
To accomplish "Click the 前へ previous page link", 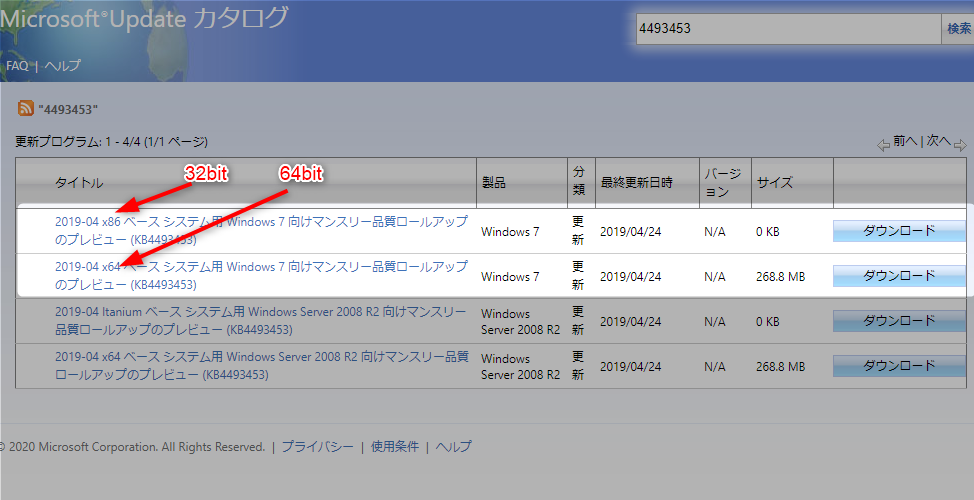I will (905, 142).
